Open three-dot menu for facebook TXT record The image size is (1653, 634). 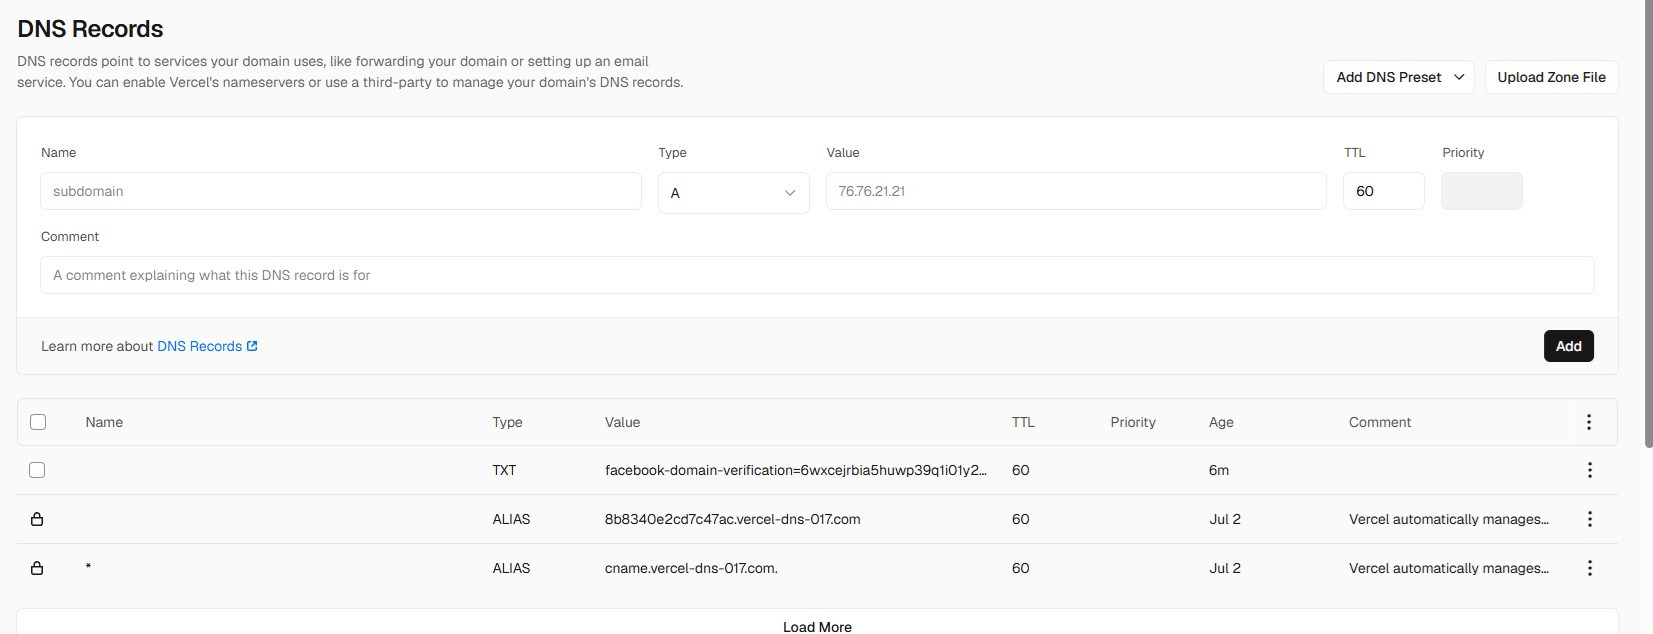pyautogui.click(x=1589, y=470)
